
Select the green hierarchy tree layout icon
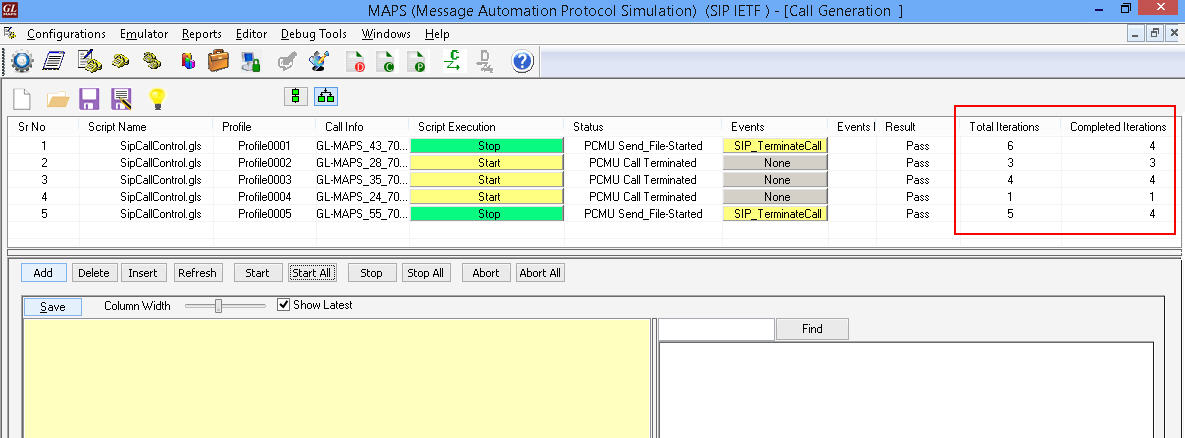[x=326, y=97]
